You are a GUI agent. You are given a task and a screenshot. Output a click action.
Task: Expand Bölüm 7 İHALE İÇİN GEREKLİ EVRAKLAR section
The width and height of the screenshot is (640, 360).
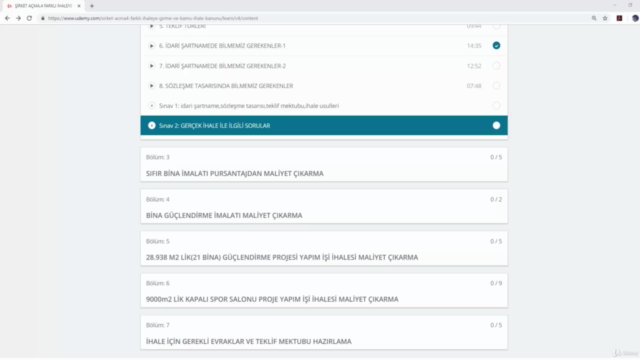click(324, 333)
